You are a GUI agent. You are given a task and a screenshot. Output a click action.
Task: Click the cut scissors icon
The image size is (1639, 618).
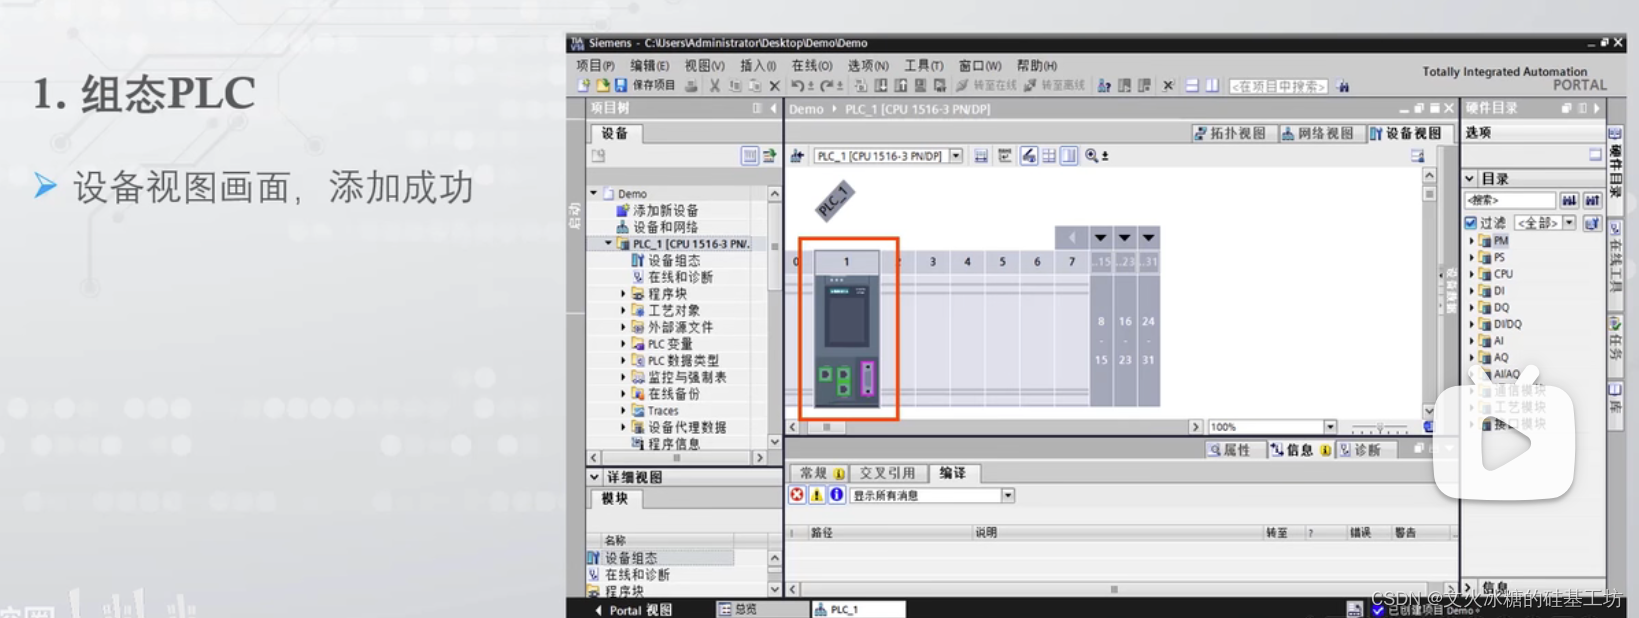(x=715, y=86)
